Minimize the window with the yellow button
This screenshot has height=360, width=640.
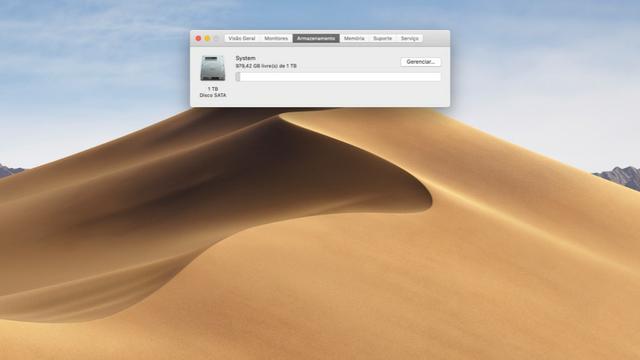[207, 38]
